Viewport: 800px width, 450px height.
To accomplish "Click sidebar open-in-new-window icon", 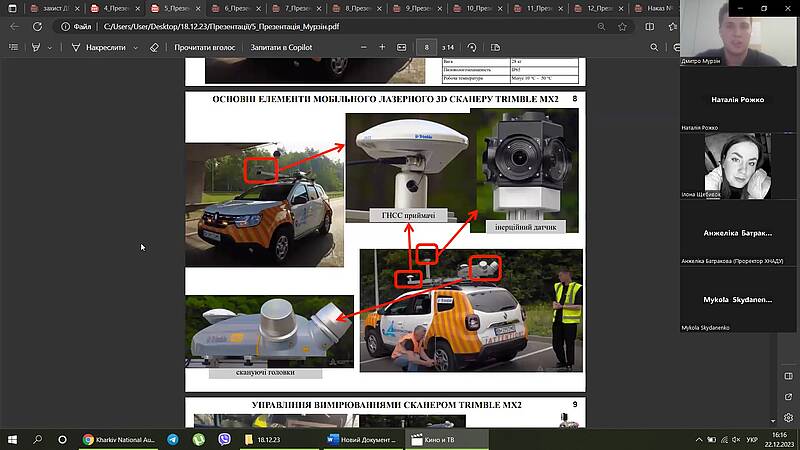I will [788, 396].
